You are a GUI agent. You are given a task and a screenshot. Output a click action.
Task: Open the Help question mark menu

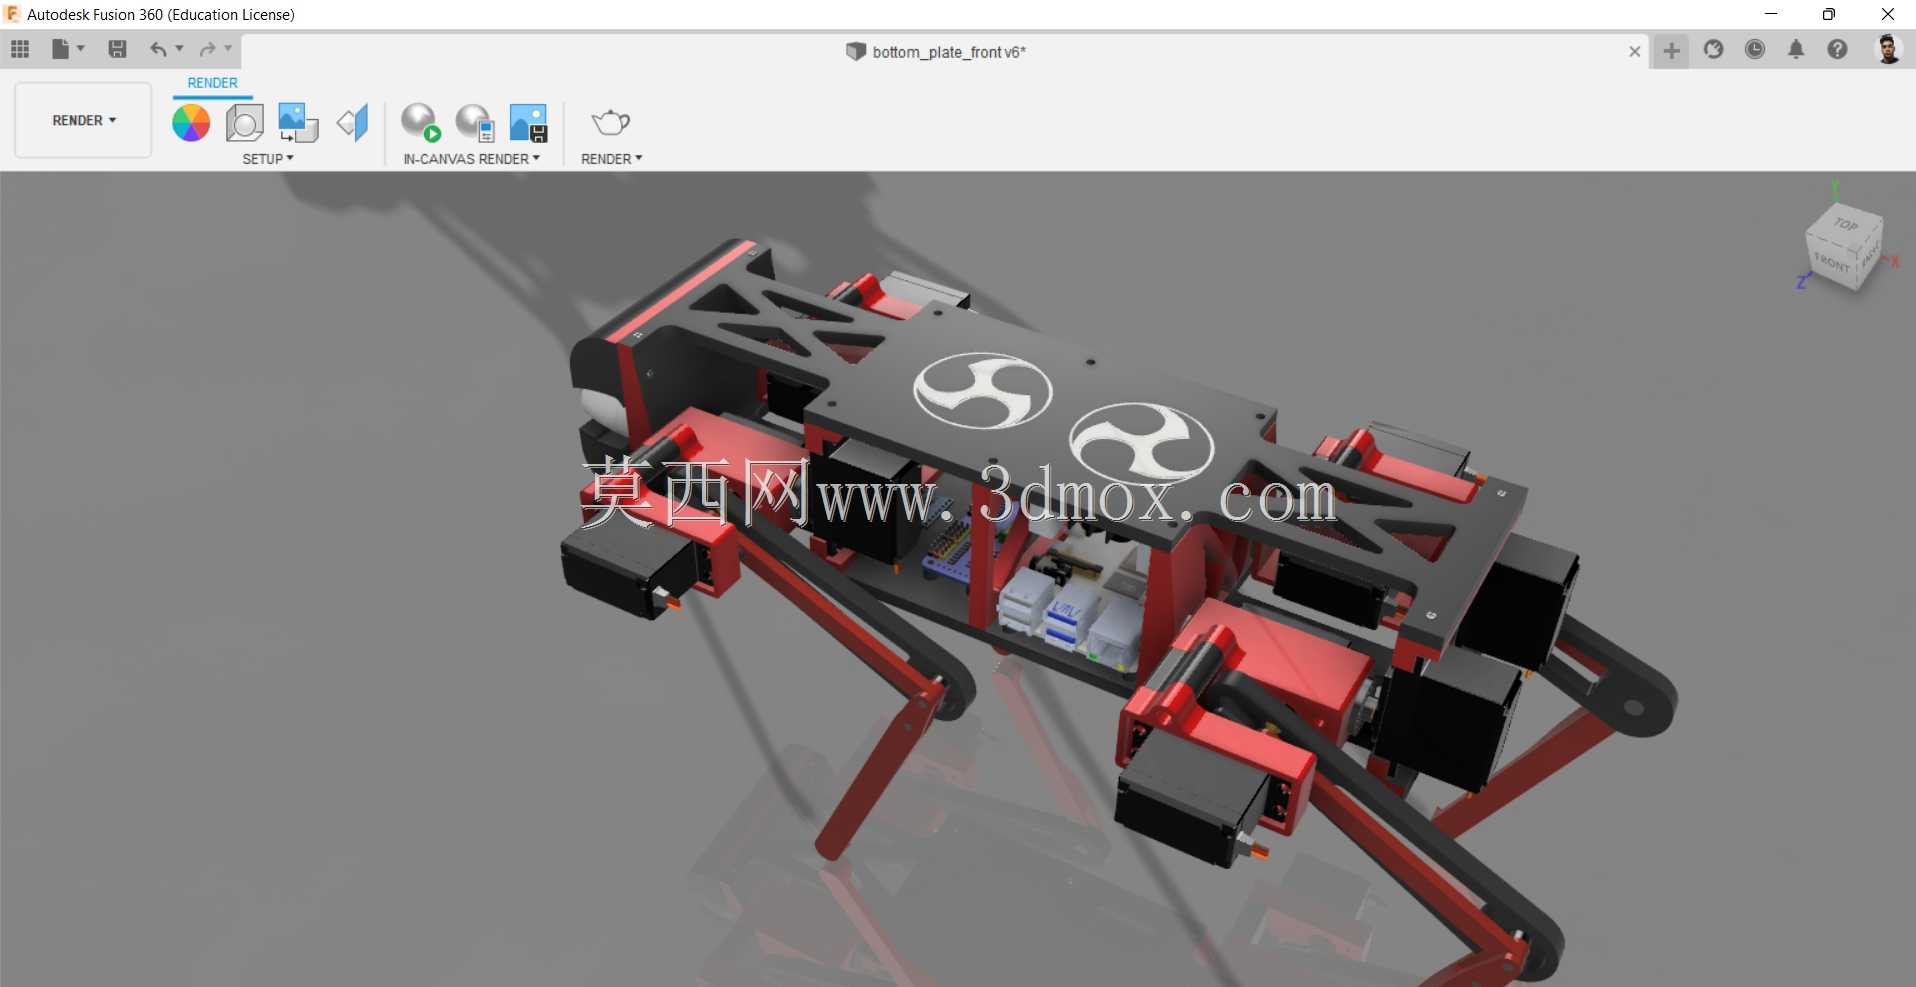(1837, 49)
